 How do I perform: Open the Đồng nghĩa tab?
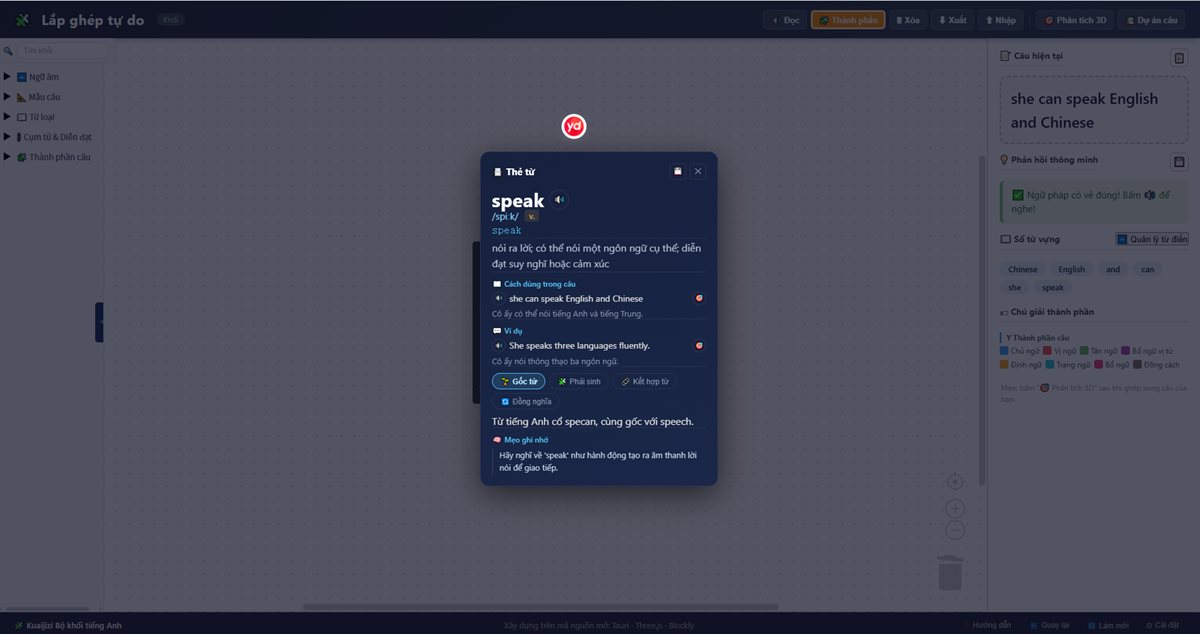[x=526, y=401]
